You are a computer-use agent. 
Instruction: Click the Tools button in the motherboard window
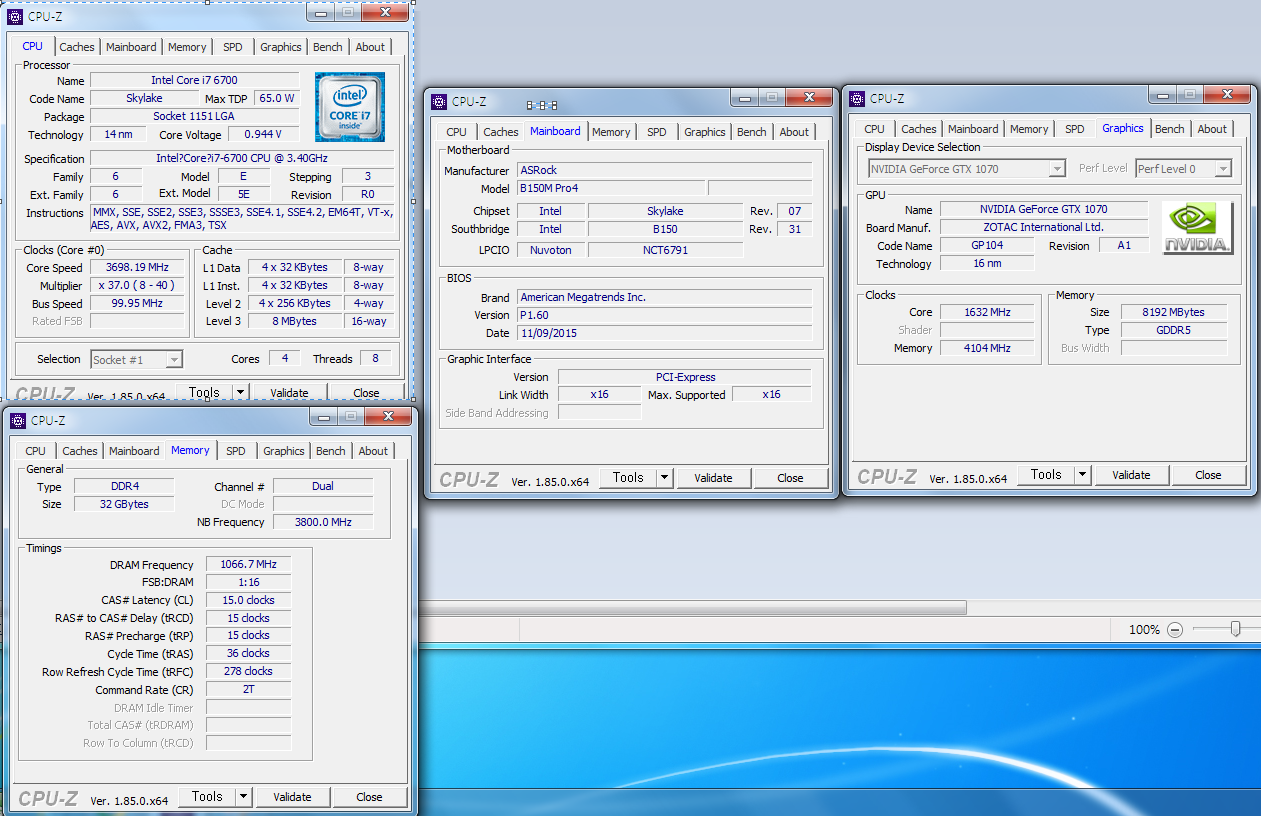click(x=628, y=478)
